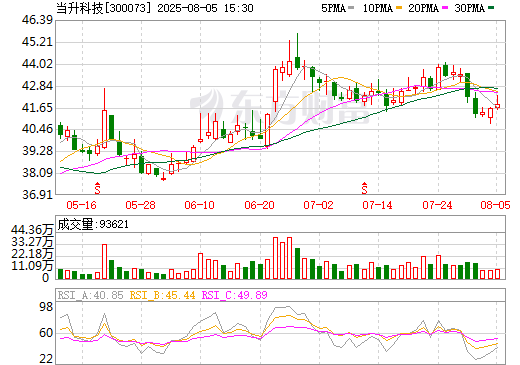This screenshot has height=365, width=520.
Task: Click the RSI_C:49.89 indicator label
Action: 235,295
